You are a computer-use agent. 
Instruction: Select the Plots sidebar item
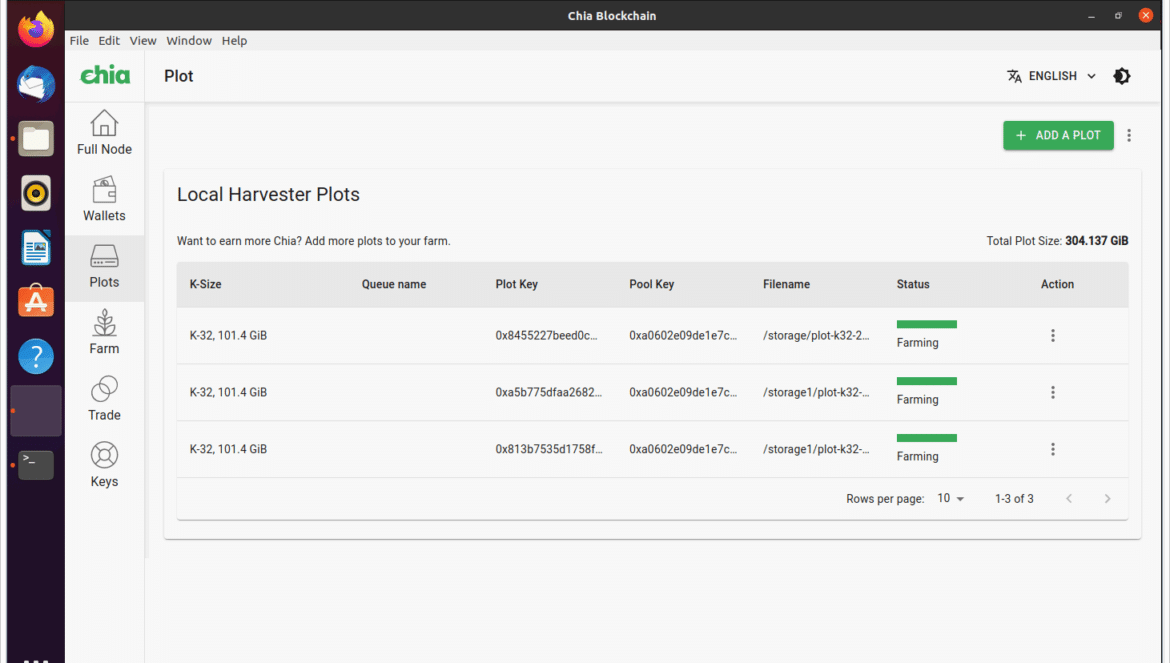click(x=104, y=267)
